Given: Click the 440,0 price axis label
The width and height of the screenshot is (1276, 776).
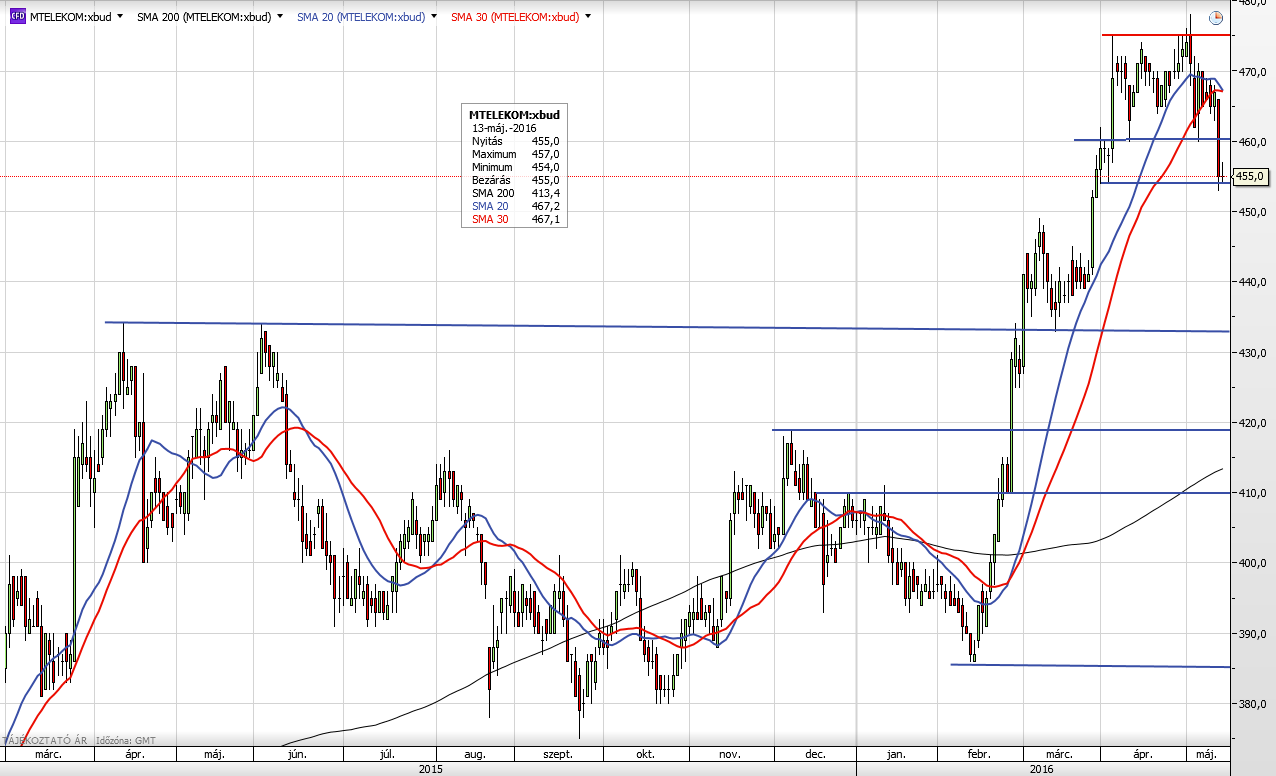Looking at the screenshot, I should [1252, 283].
